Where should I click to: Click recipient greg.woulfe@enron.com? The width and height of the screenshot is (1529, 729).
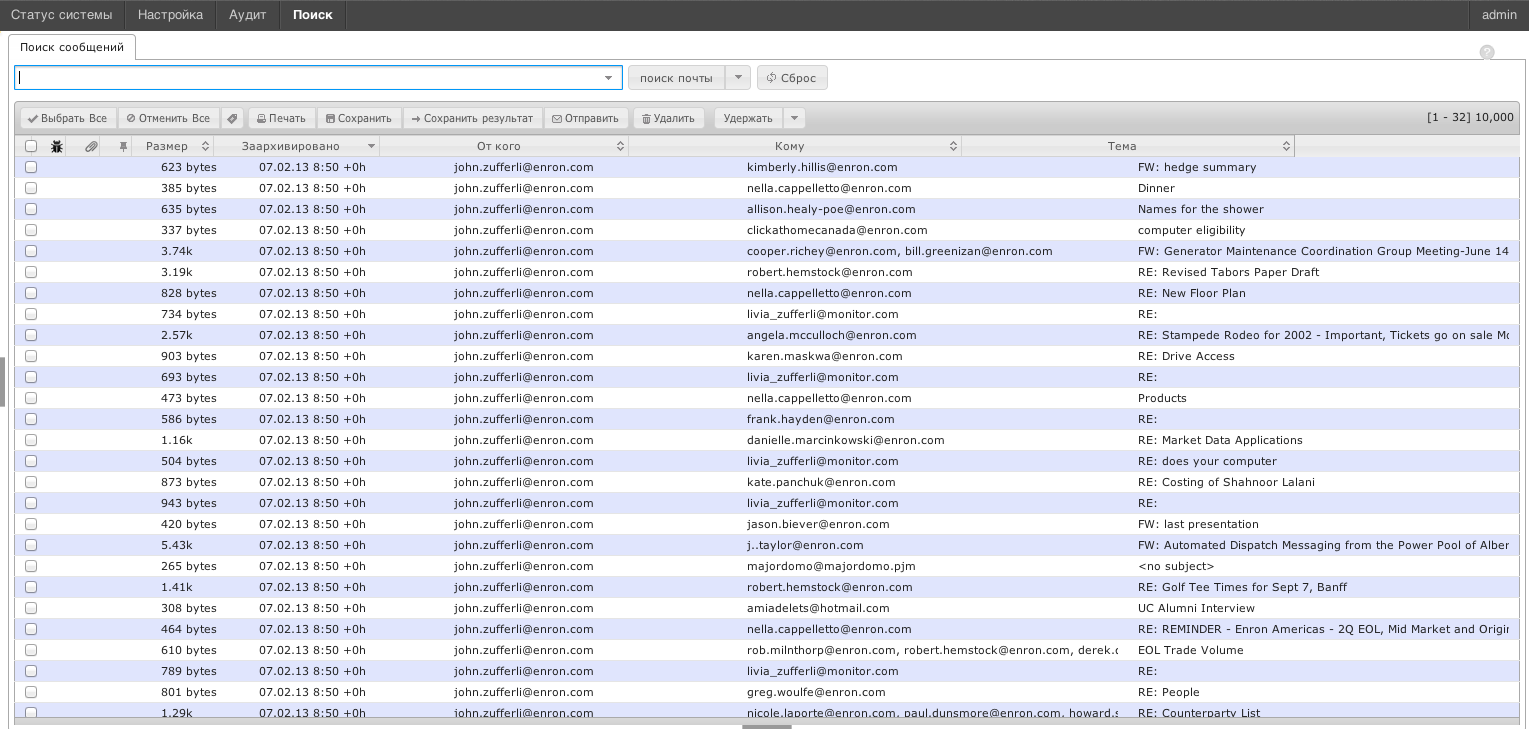pos(816,692)
